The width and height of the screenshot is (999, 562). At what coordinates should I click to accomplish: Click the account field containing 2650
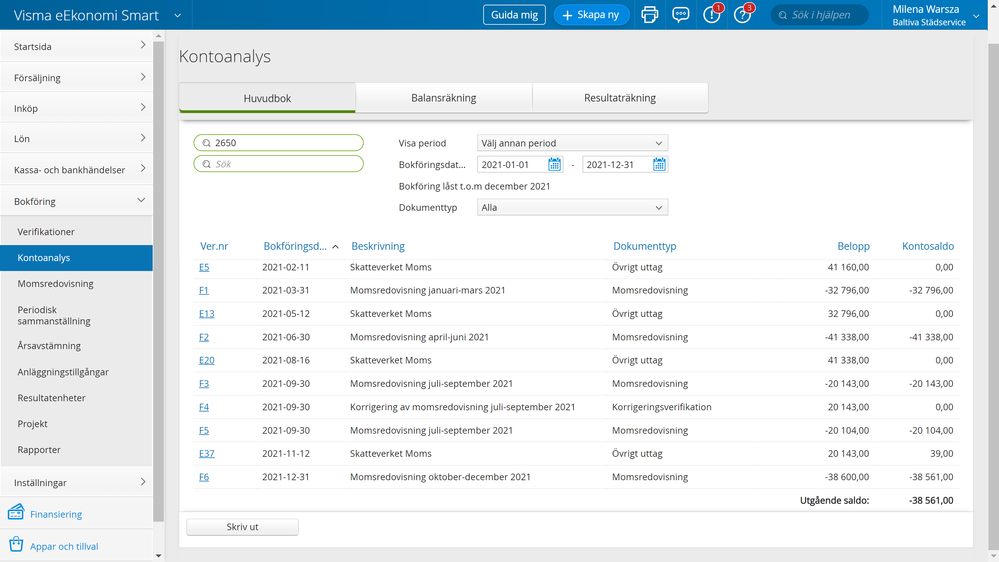coord(278,143)
